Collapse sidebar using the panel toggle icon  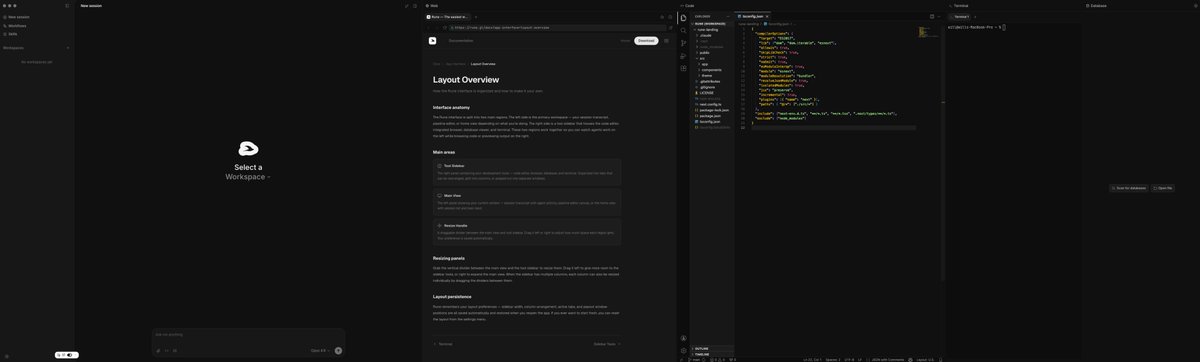(67, 5)
